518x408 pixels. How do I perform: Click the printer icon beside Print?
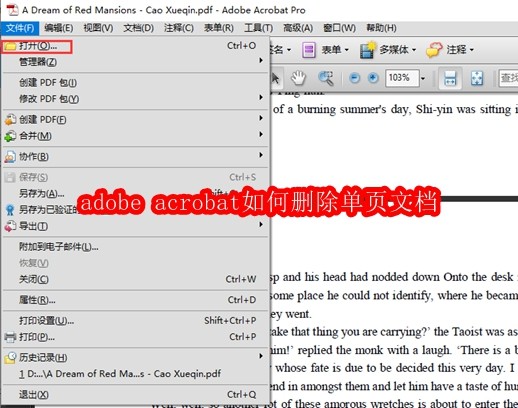(x=10, y=337)
